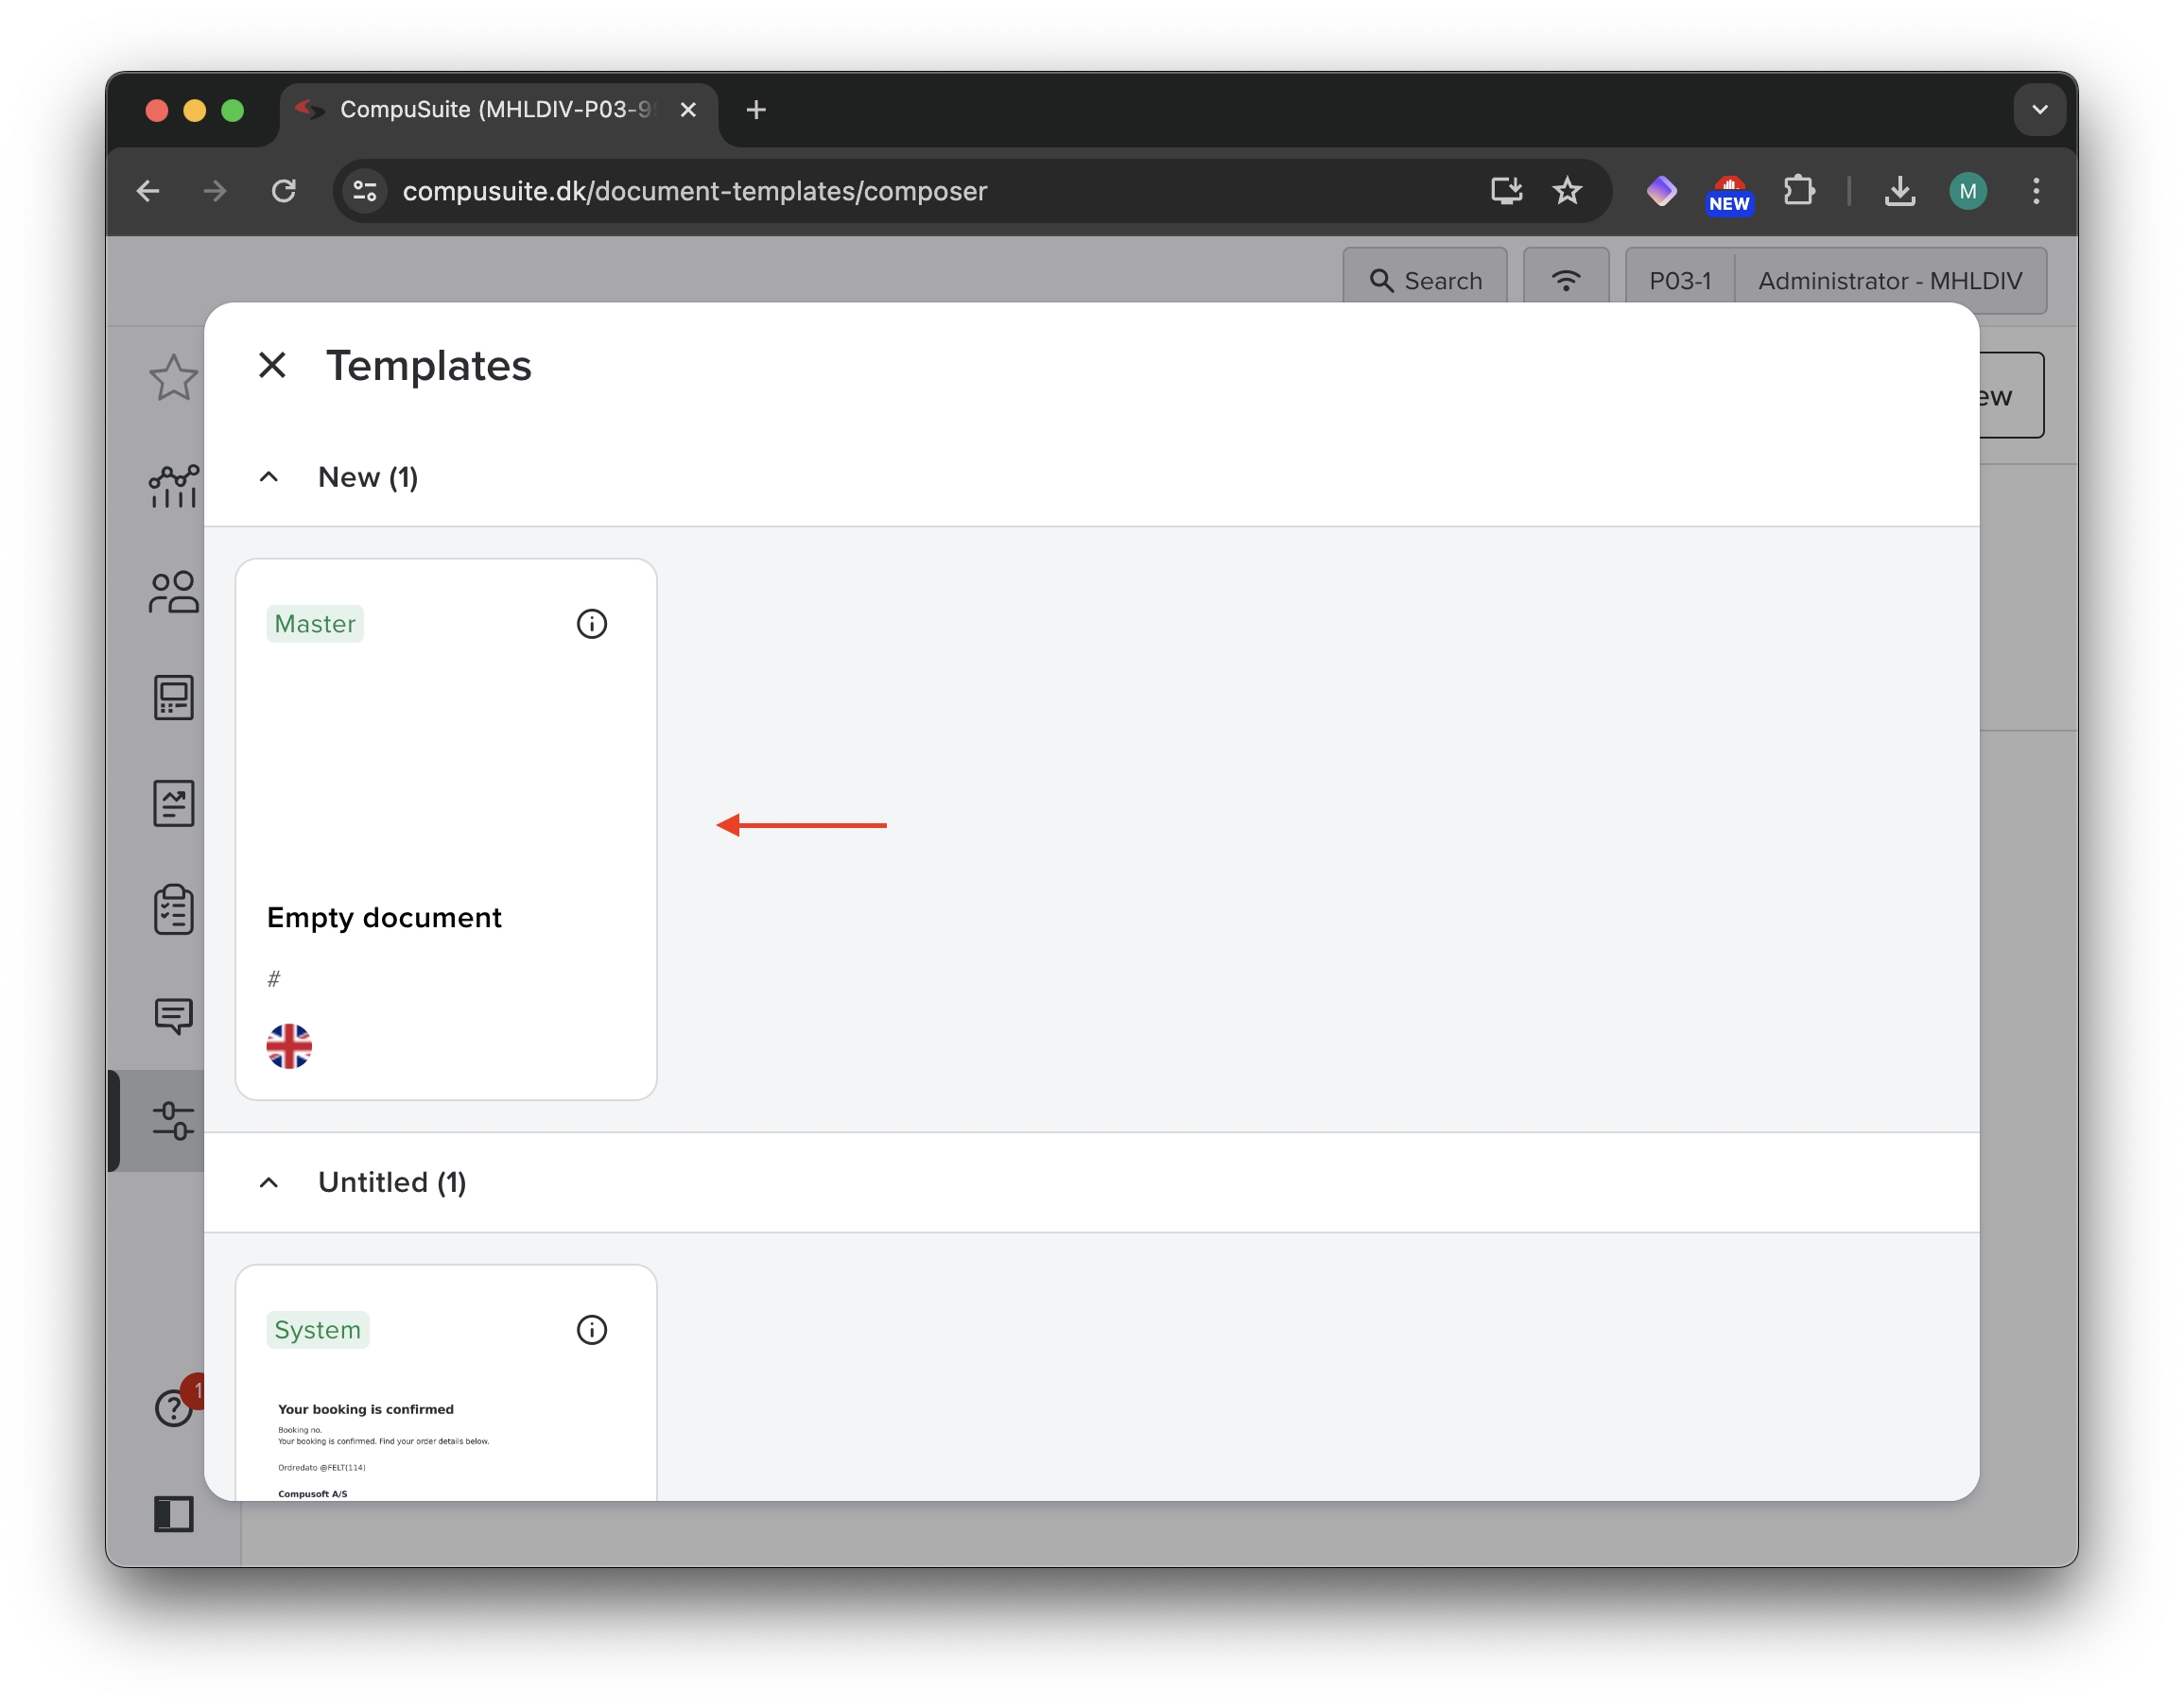
Task: Select the Empty document template card
Action: coord(445,828)
